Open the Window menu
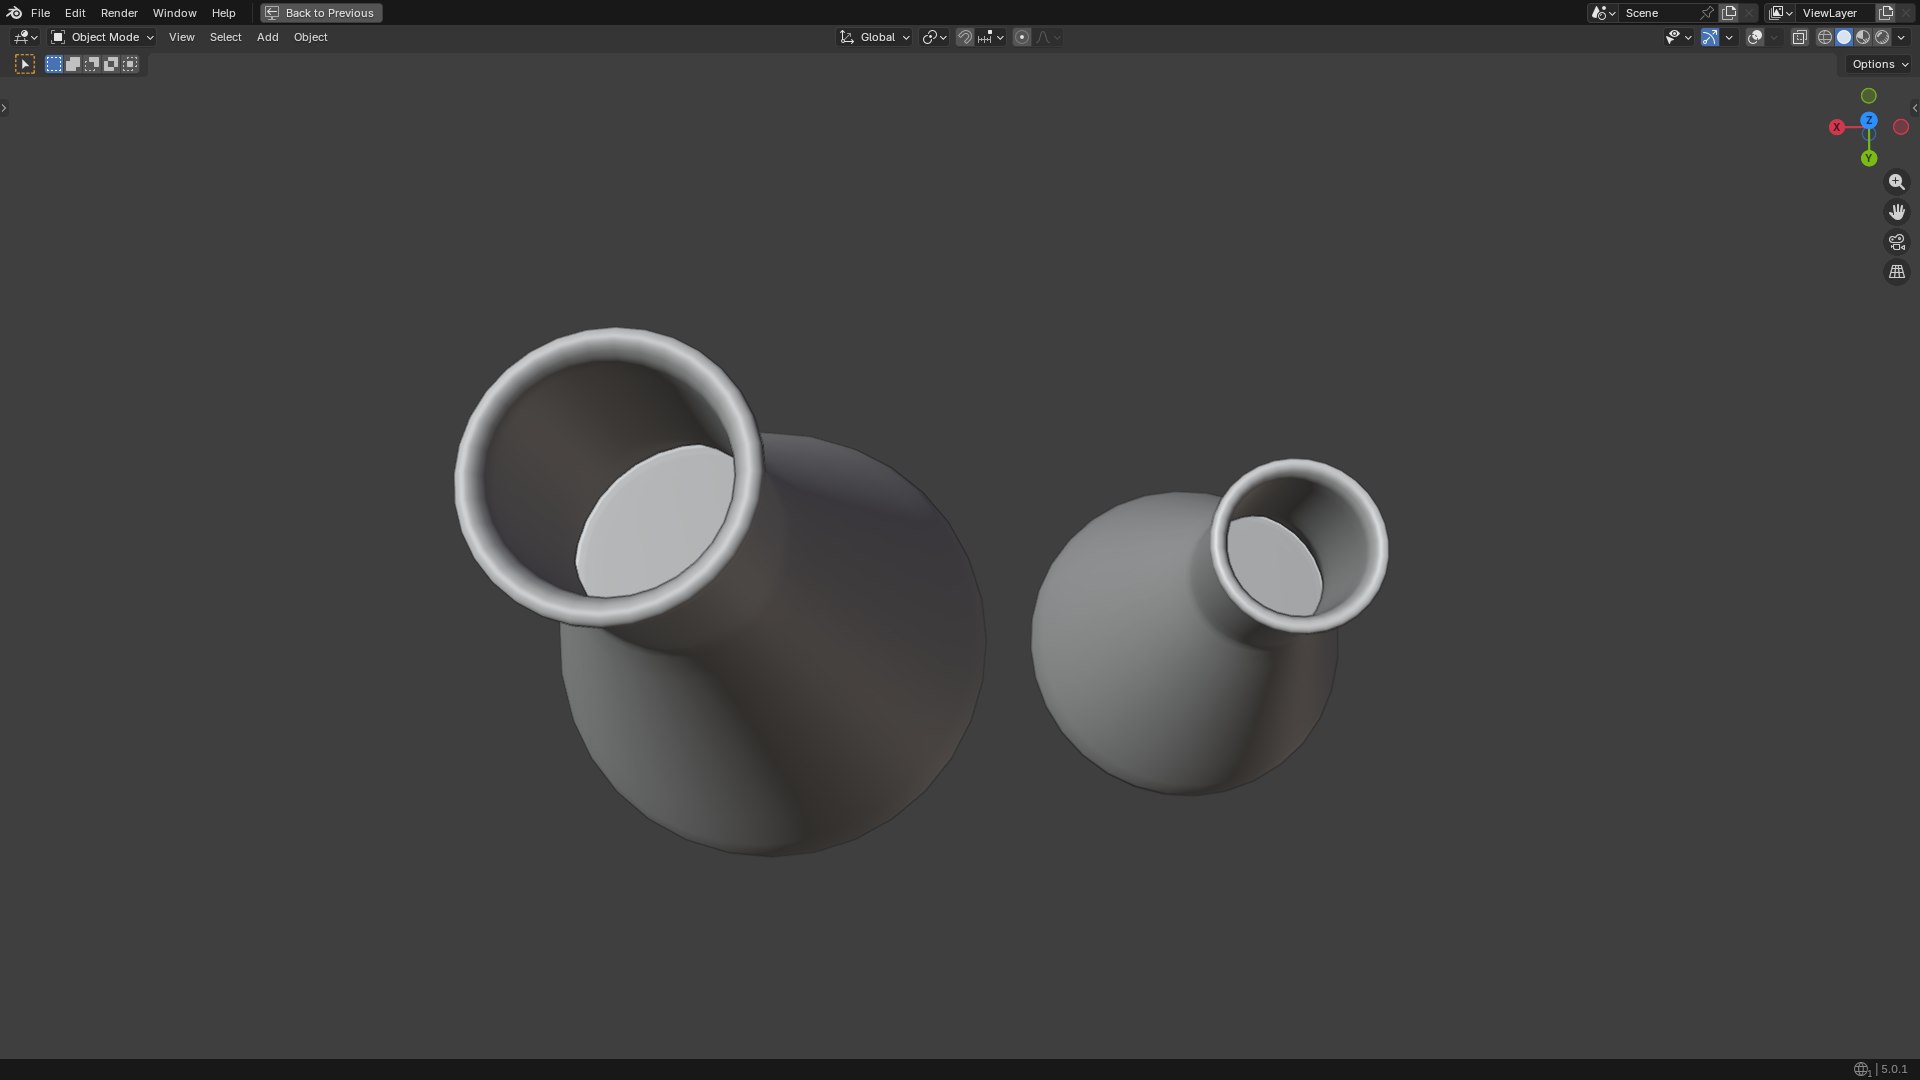Viewport: 1920px width, 1080px height. [x=174, y=13]
